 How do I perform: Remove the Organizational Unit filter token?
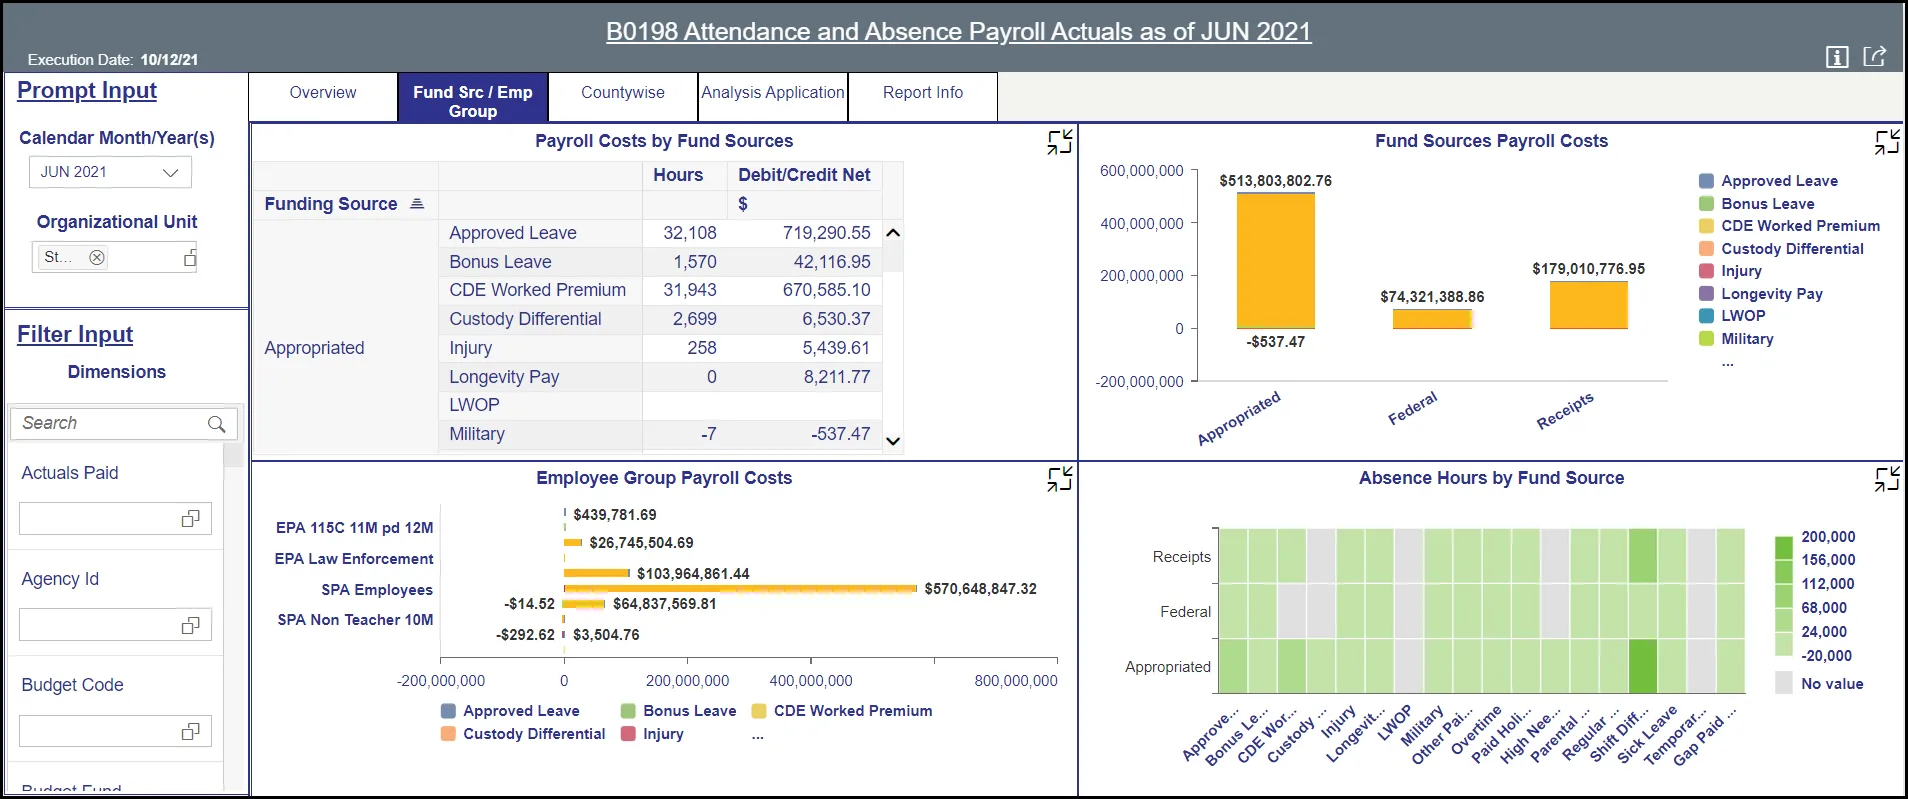click(97, 257)
